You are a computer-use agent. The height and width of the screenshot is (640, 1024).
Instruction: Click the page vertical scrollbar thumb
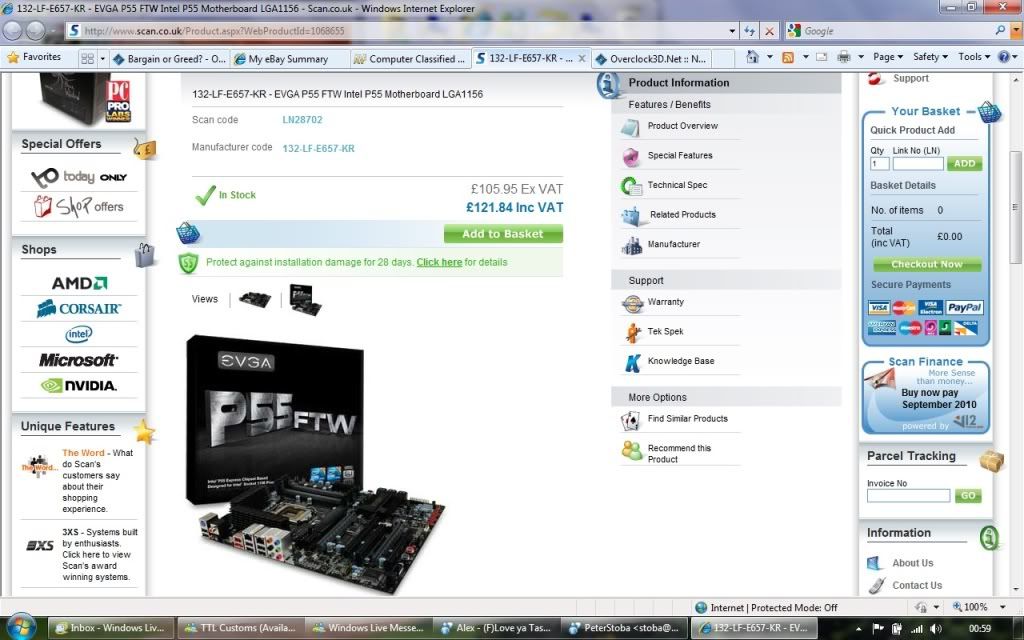1016,208
